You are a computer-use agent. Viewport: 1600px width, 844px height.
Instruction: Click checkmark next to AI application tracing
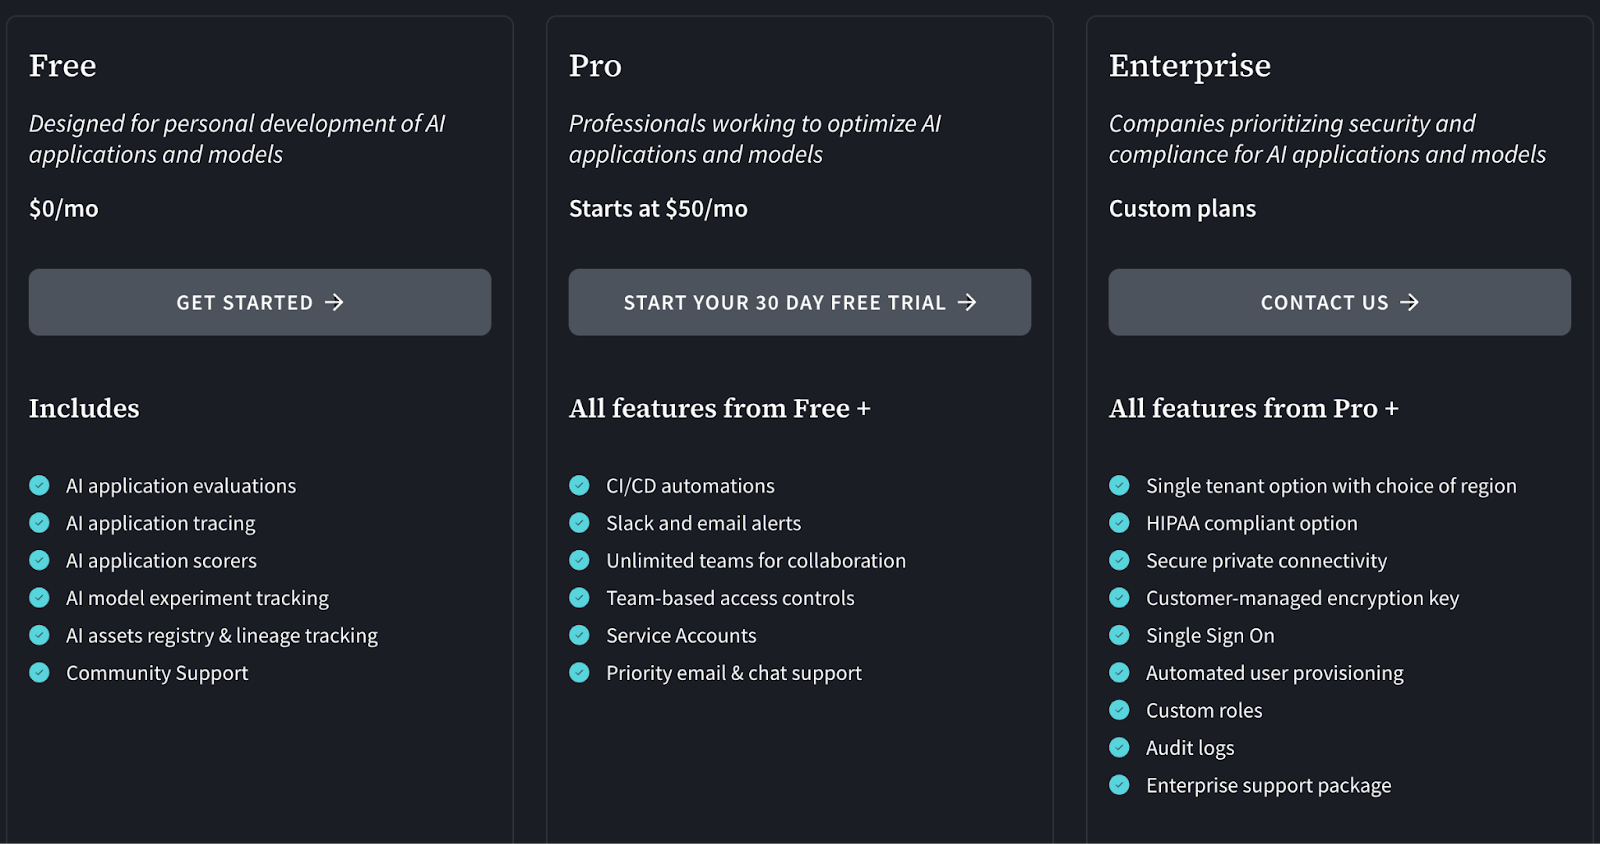point(40,523)
